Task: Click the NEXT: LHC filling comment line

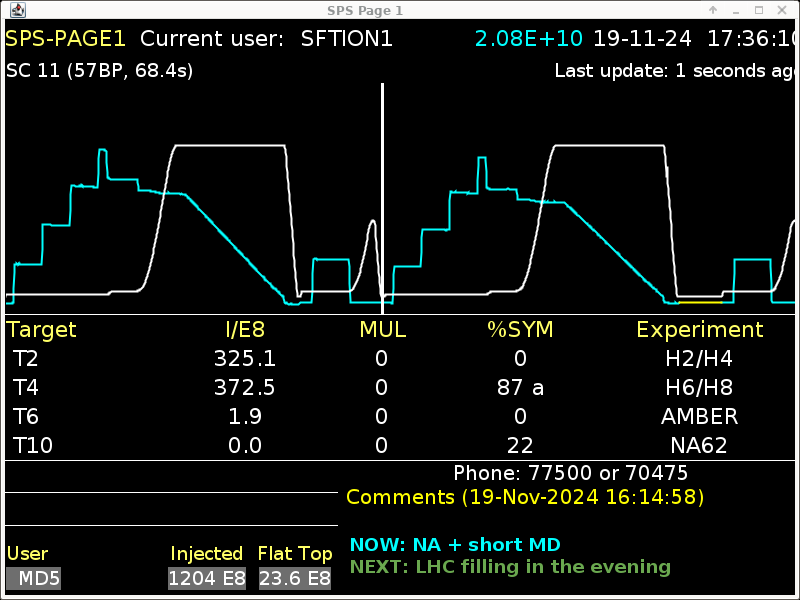Action: pos(510,567)
